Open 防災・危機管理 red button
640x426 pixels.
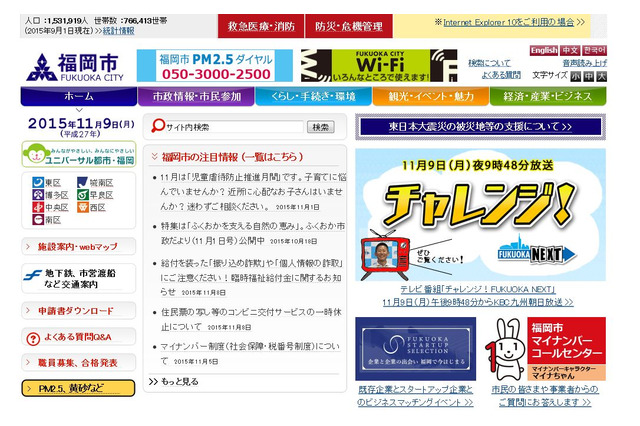point(349,26)
